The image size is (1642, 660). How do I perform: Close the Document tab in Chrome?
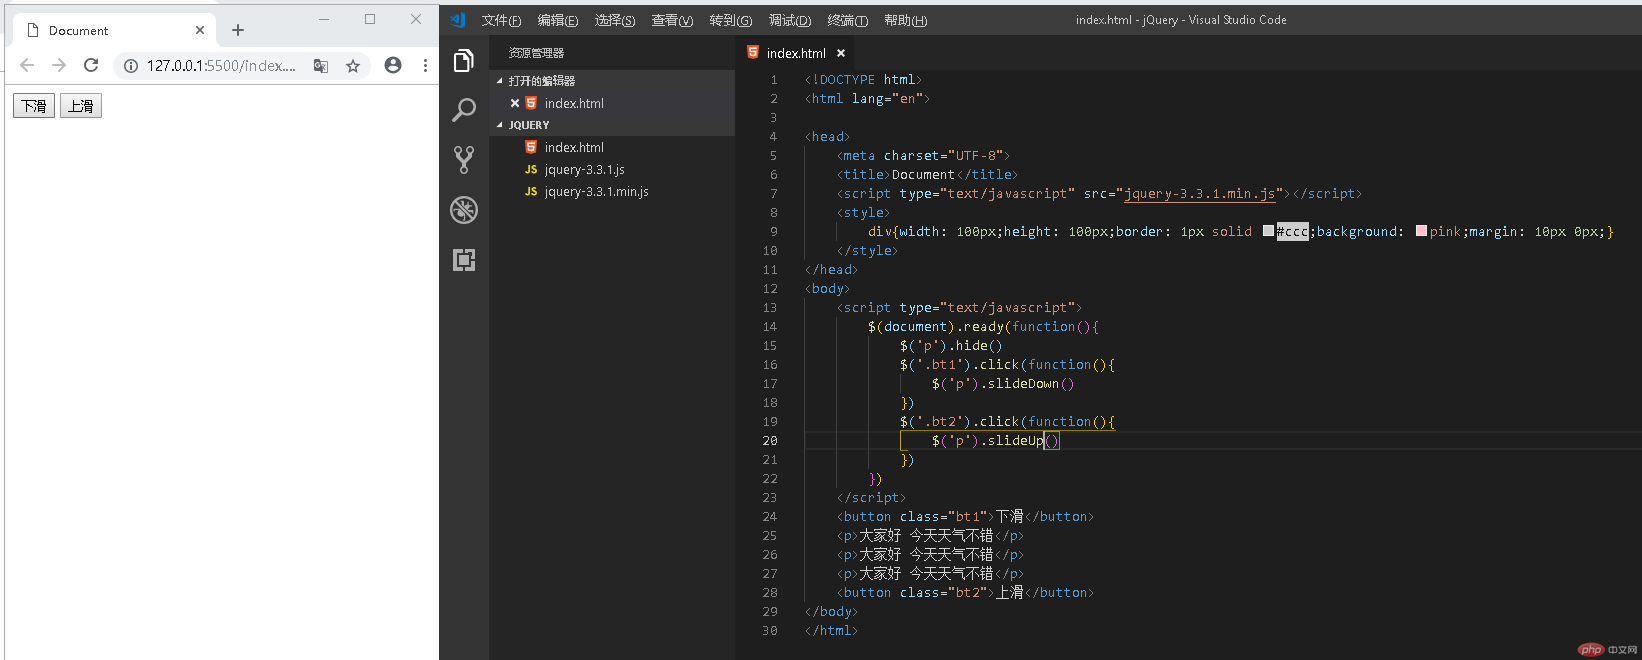(200, 30)
